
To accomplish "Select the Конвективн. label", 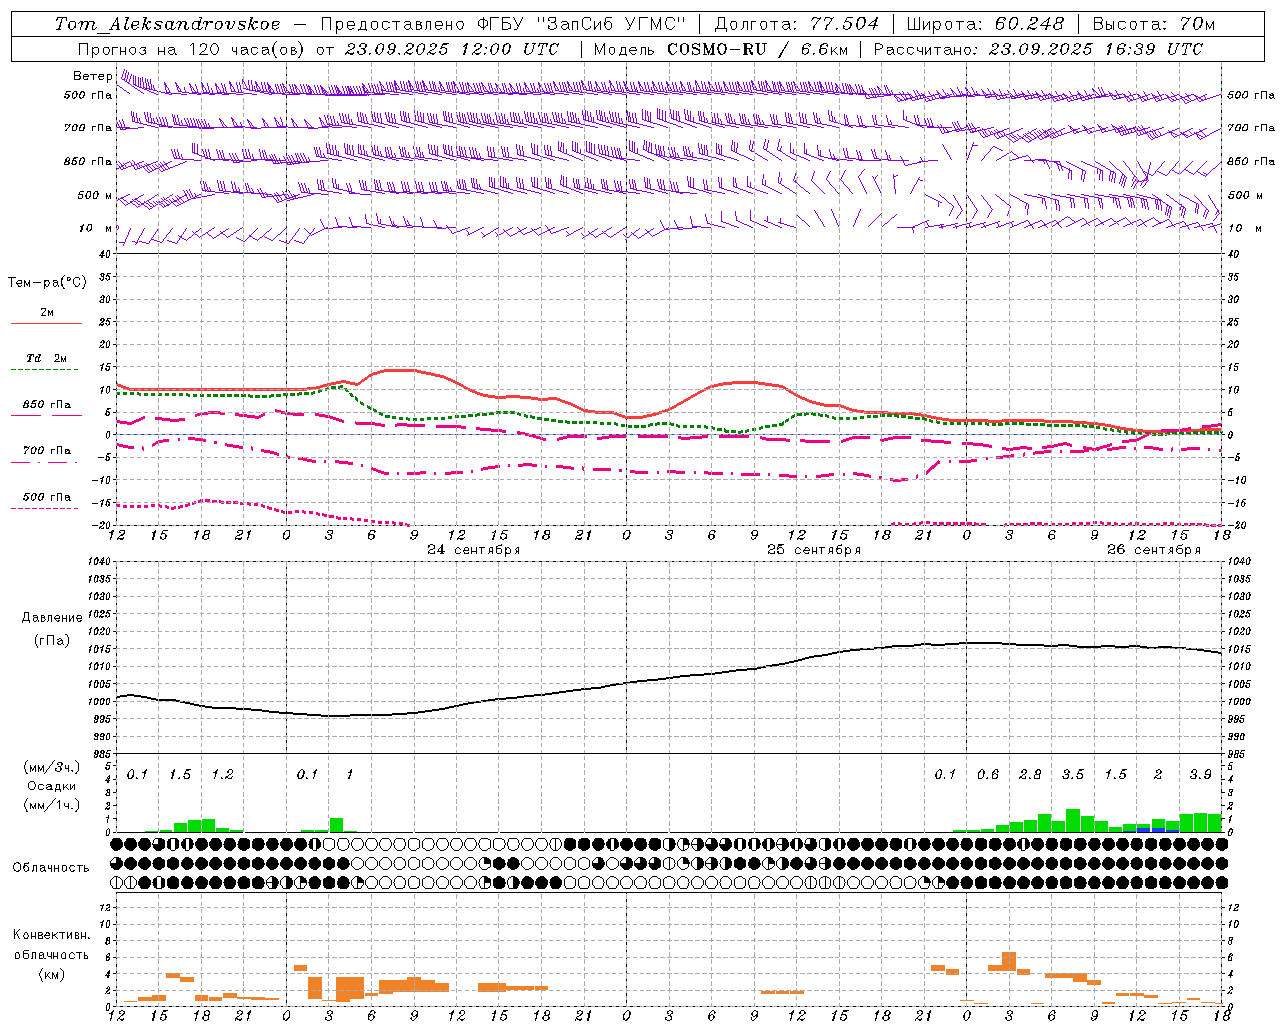I will pos(51,935).
